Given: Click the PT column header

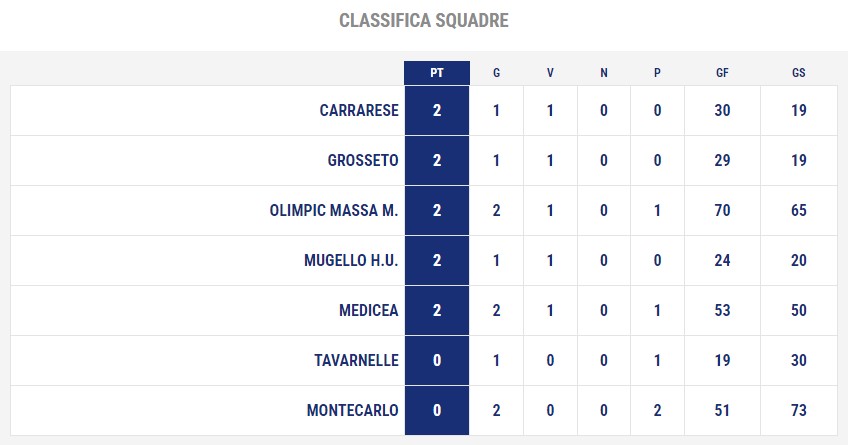Looking at the screenshot, I should [x=437, y=73].
